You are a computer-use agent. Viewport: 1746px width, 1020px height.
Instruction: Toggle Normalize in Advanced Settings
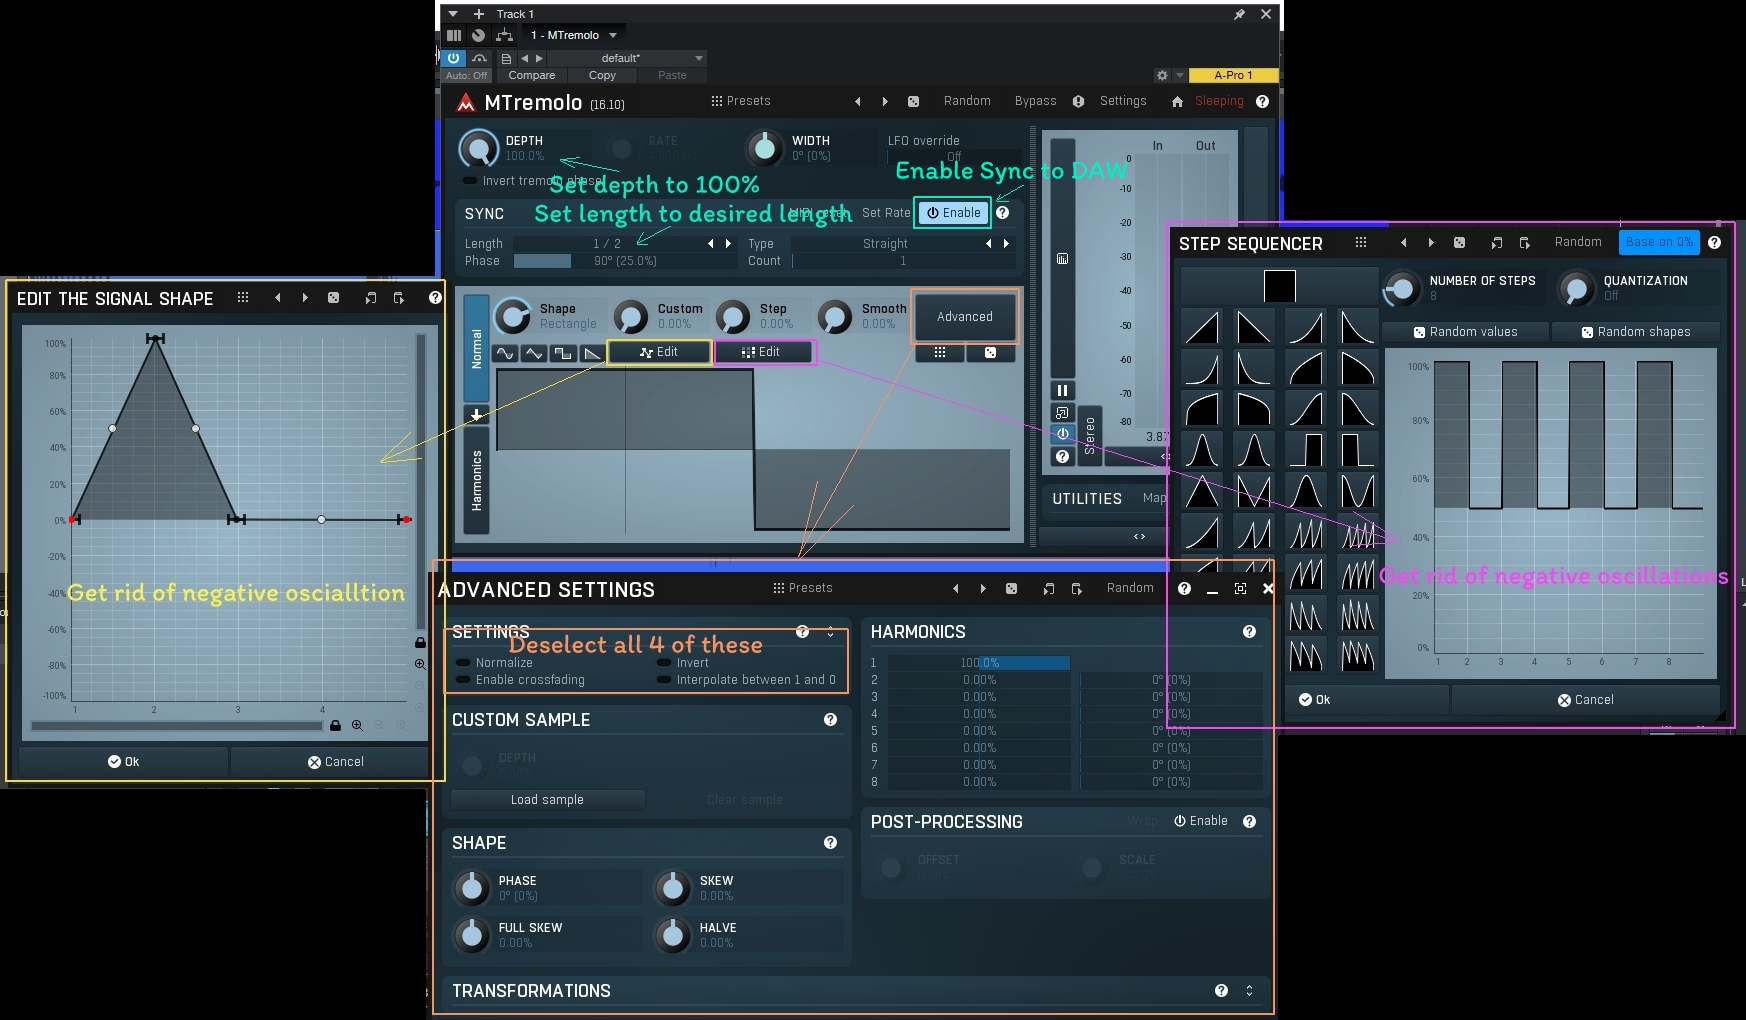pyautogui.click(x=495, y=663)
